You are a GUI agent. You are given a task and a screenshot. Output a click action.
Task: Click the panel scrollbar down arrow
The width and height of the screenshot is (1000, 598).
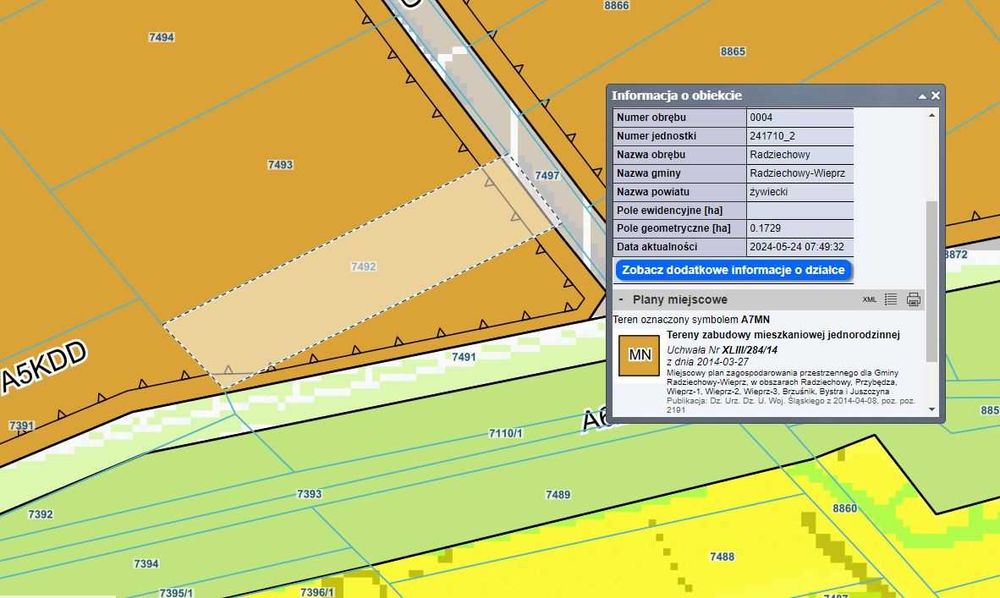click(x=932, y=409)
